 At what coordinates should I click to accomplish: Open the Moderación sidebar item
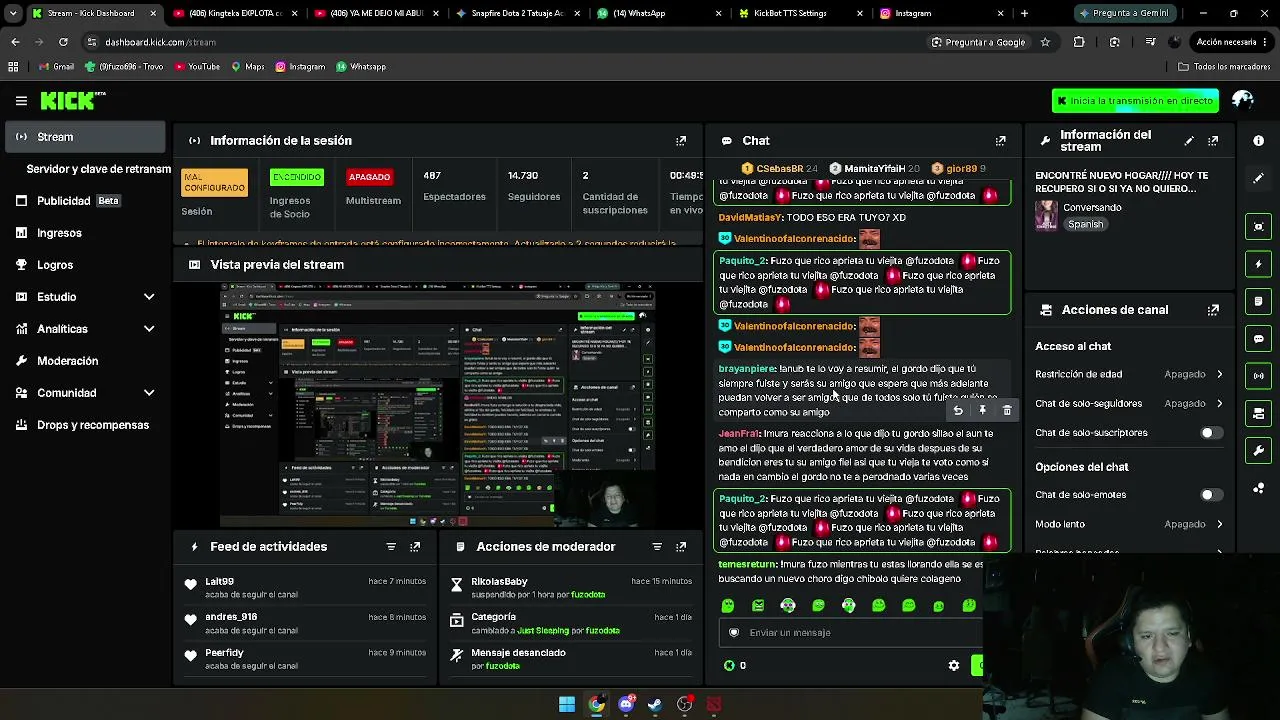[x=85, y=361]
